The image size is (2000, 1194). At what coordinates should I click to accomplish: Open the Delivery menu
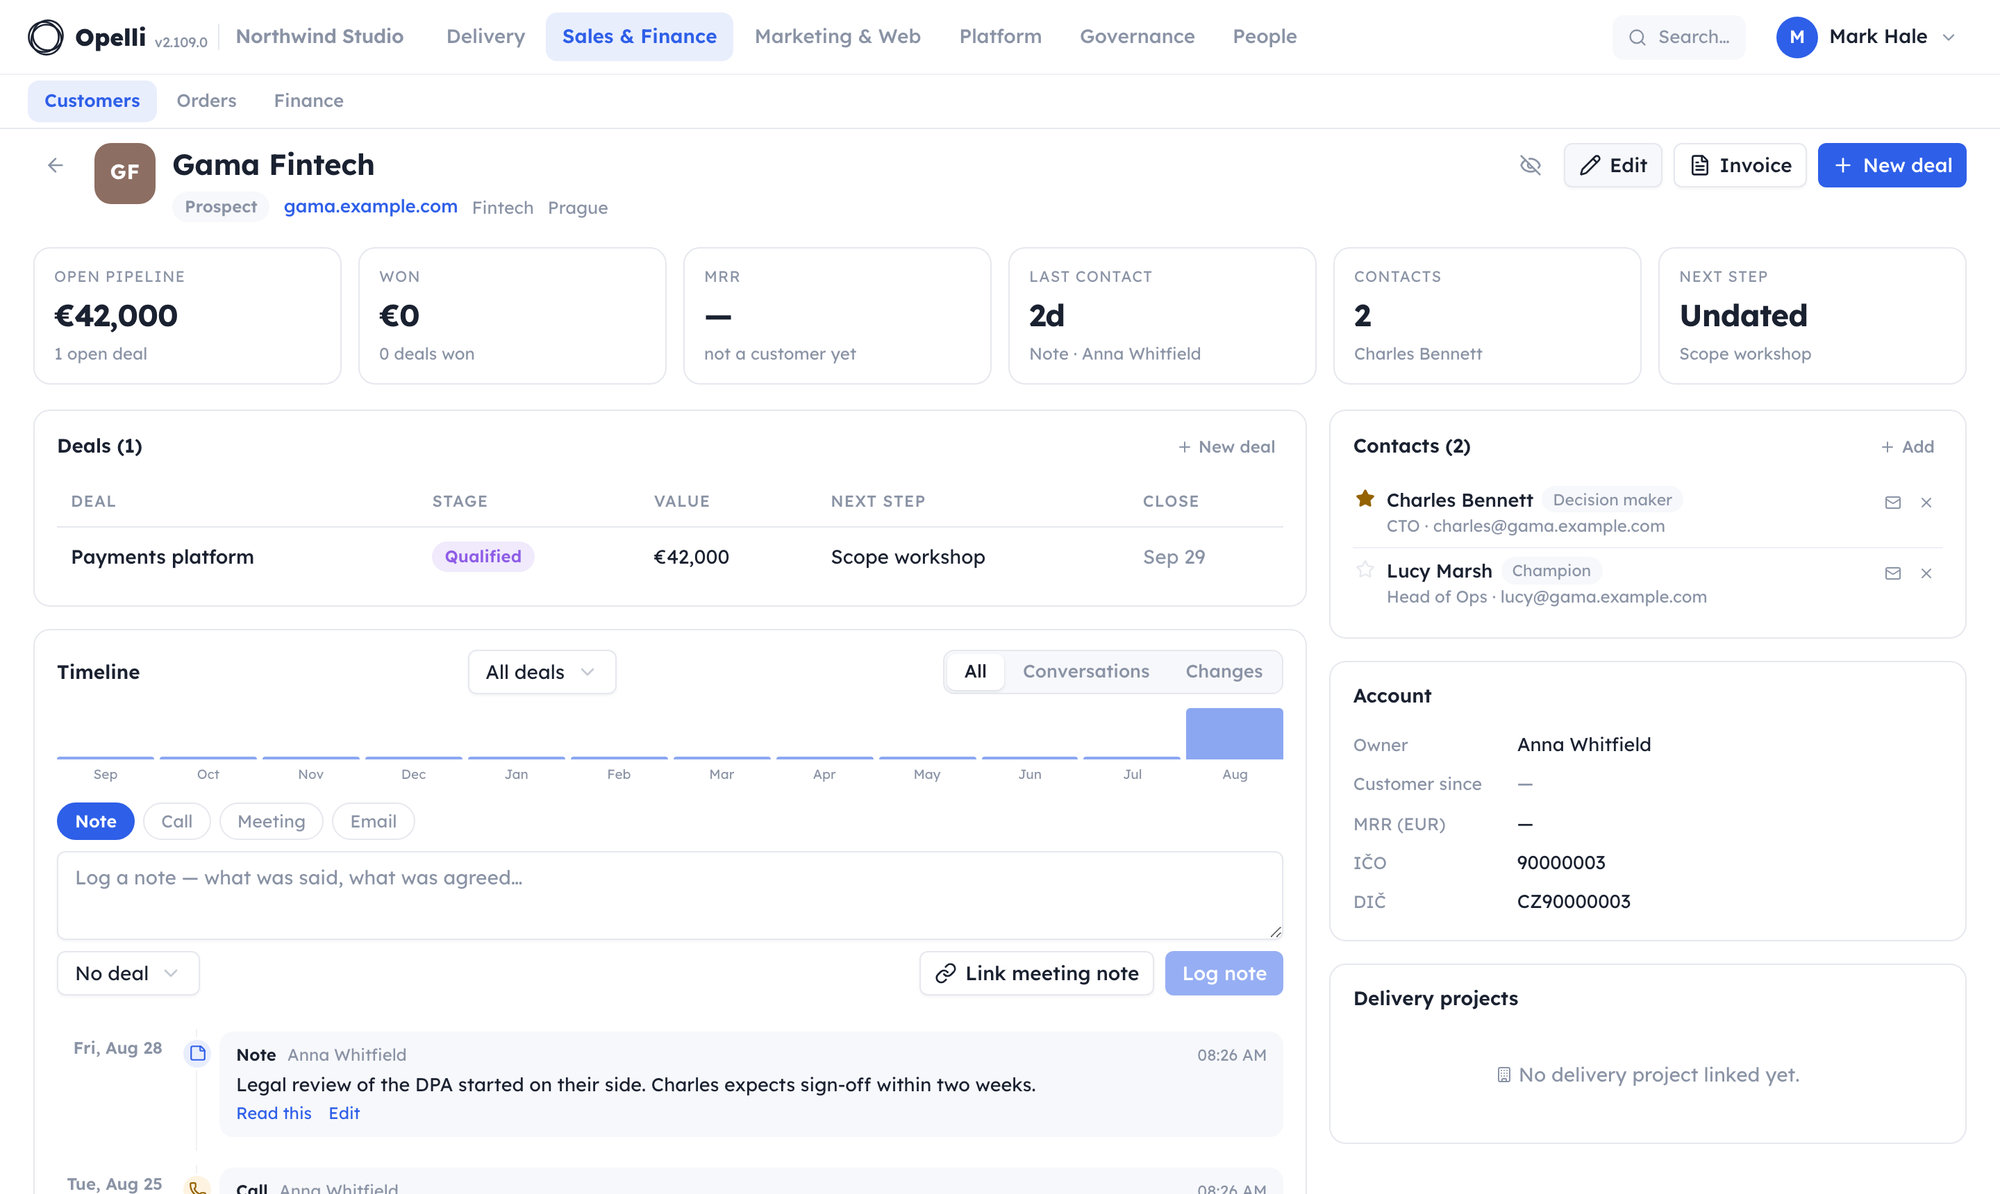coord(486,37)
